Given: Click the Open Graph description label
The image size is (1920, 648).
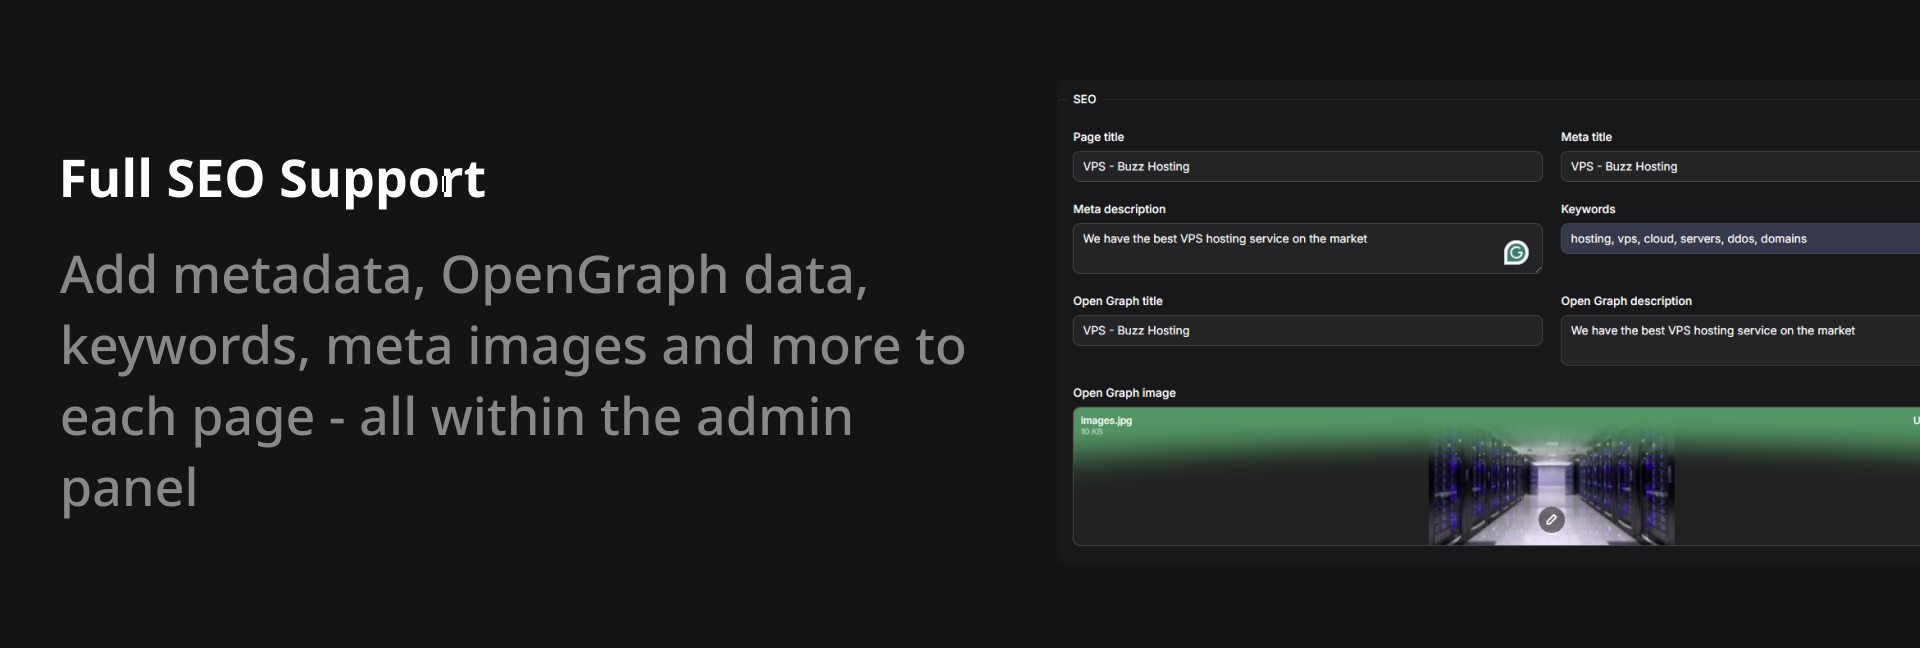Looking at the screenshot, I should tap(1626, 301).
